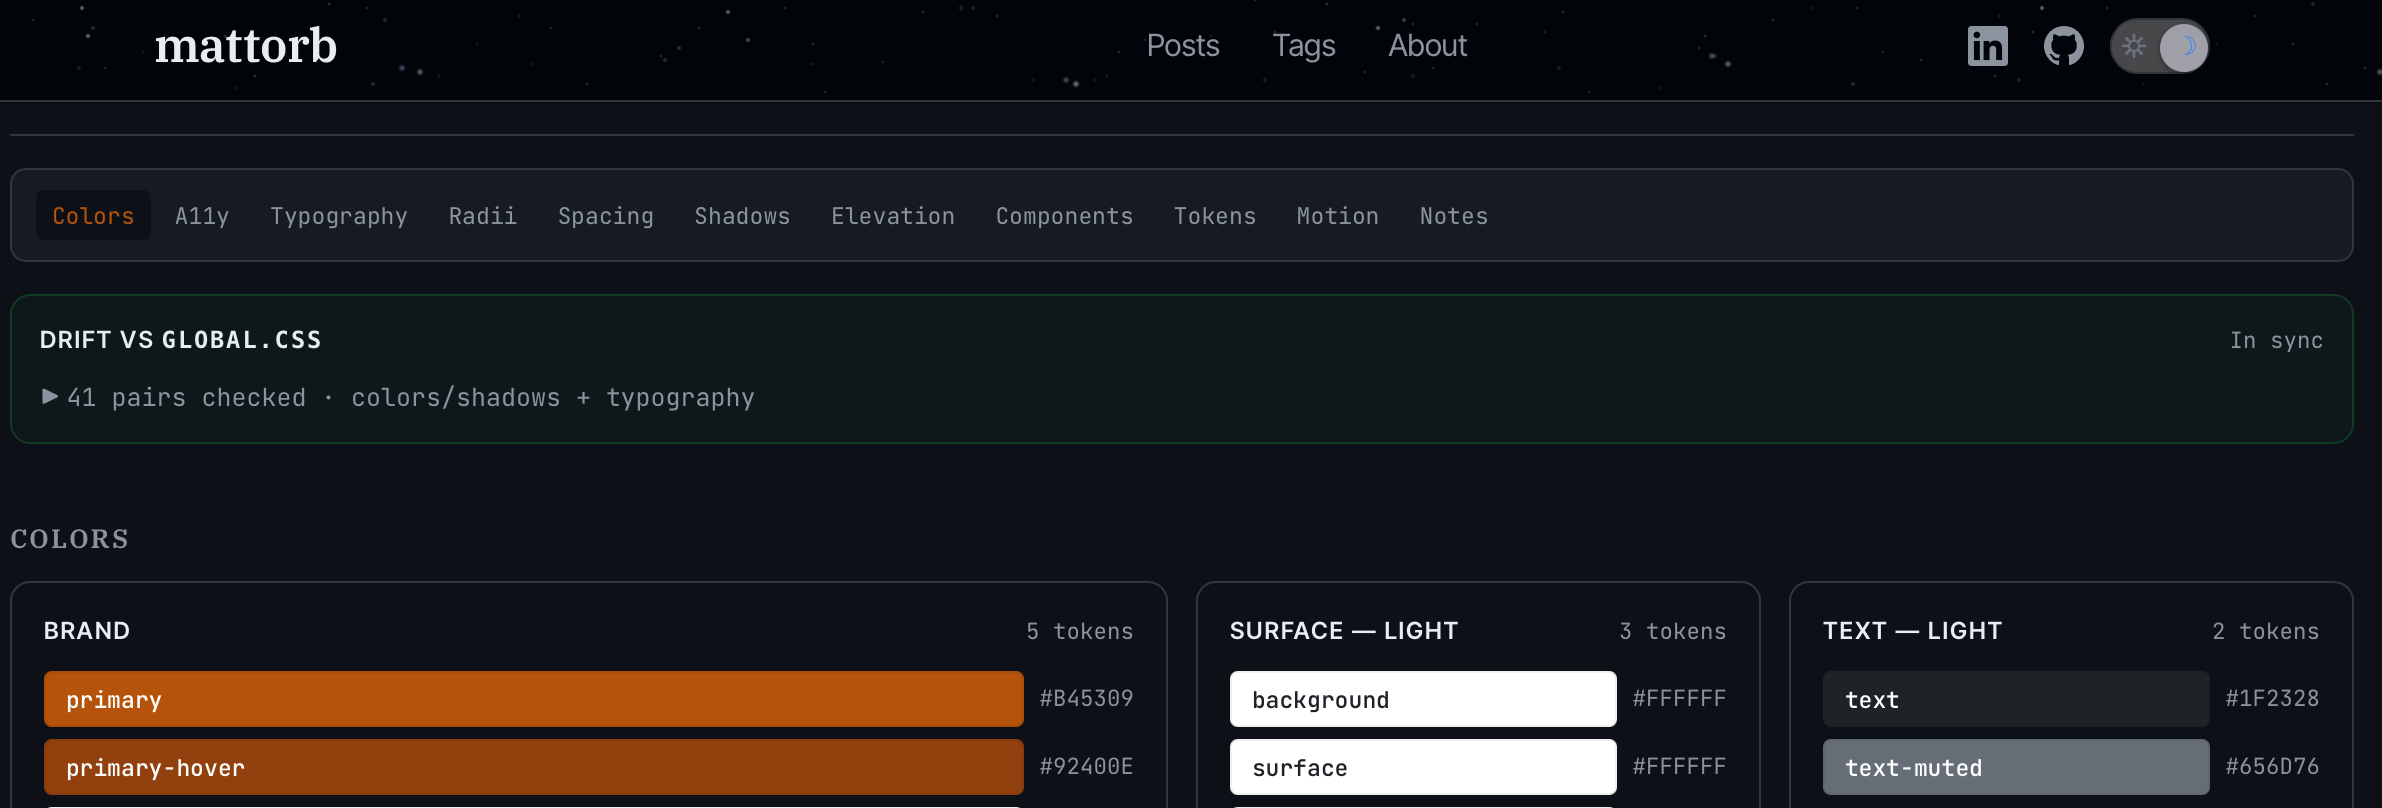
Task: Switch to the Elevation tab
Action: coord(893,216)
